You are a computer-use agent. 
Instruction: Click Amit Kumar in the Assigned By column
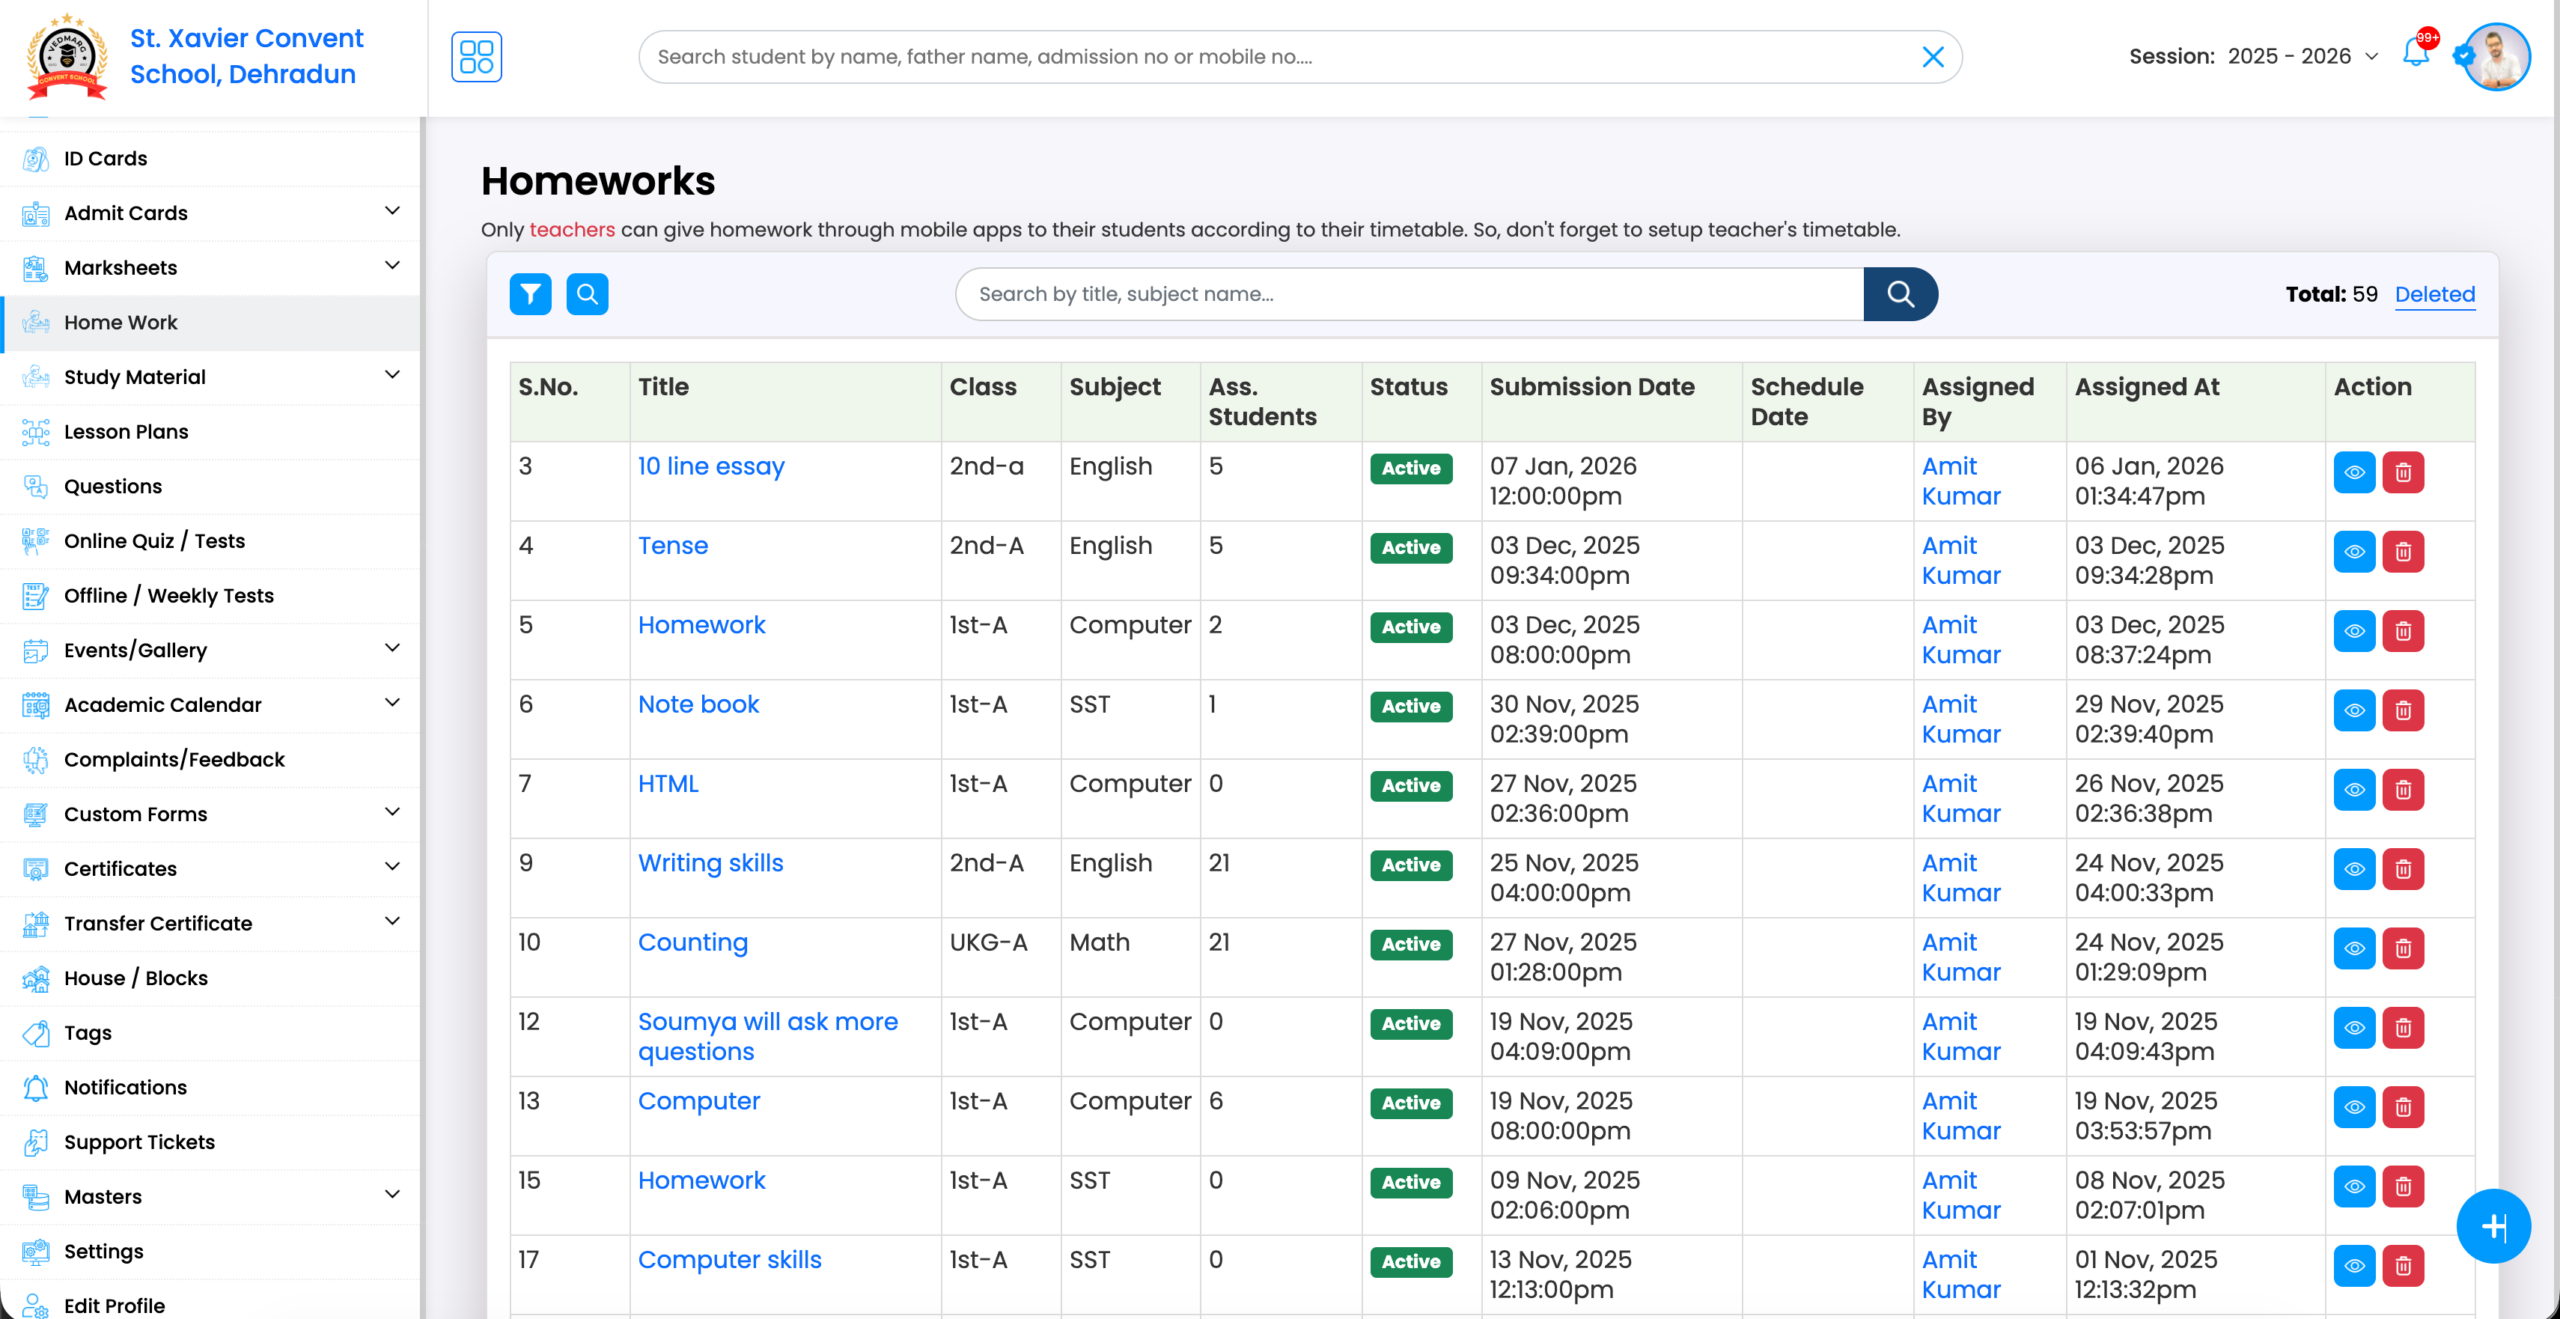click(x=1959, y=481)
